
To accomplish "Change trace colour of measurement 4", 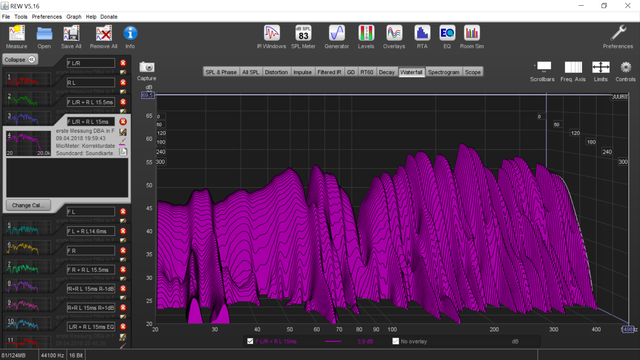I will (x=123, y=142).
